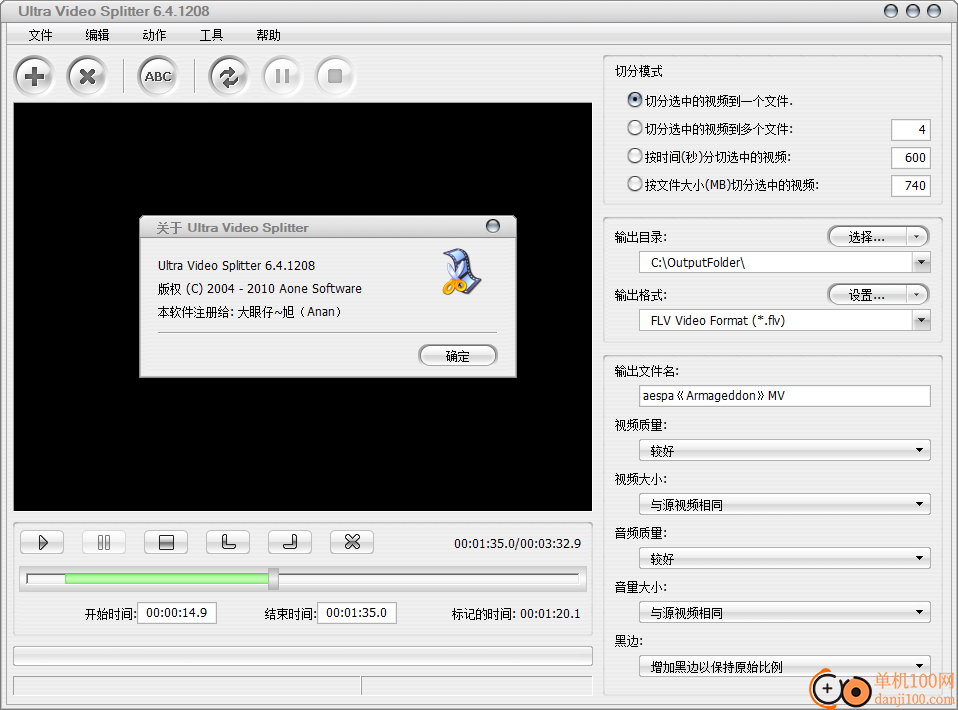Play the video preview

pos(42,542)
